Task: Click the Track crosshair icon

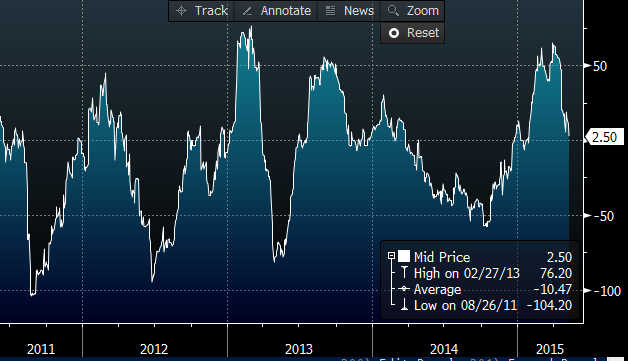Action: (181, 11)
